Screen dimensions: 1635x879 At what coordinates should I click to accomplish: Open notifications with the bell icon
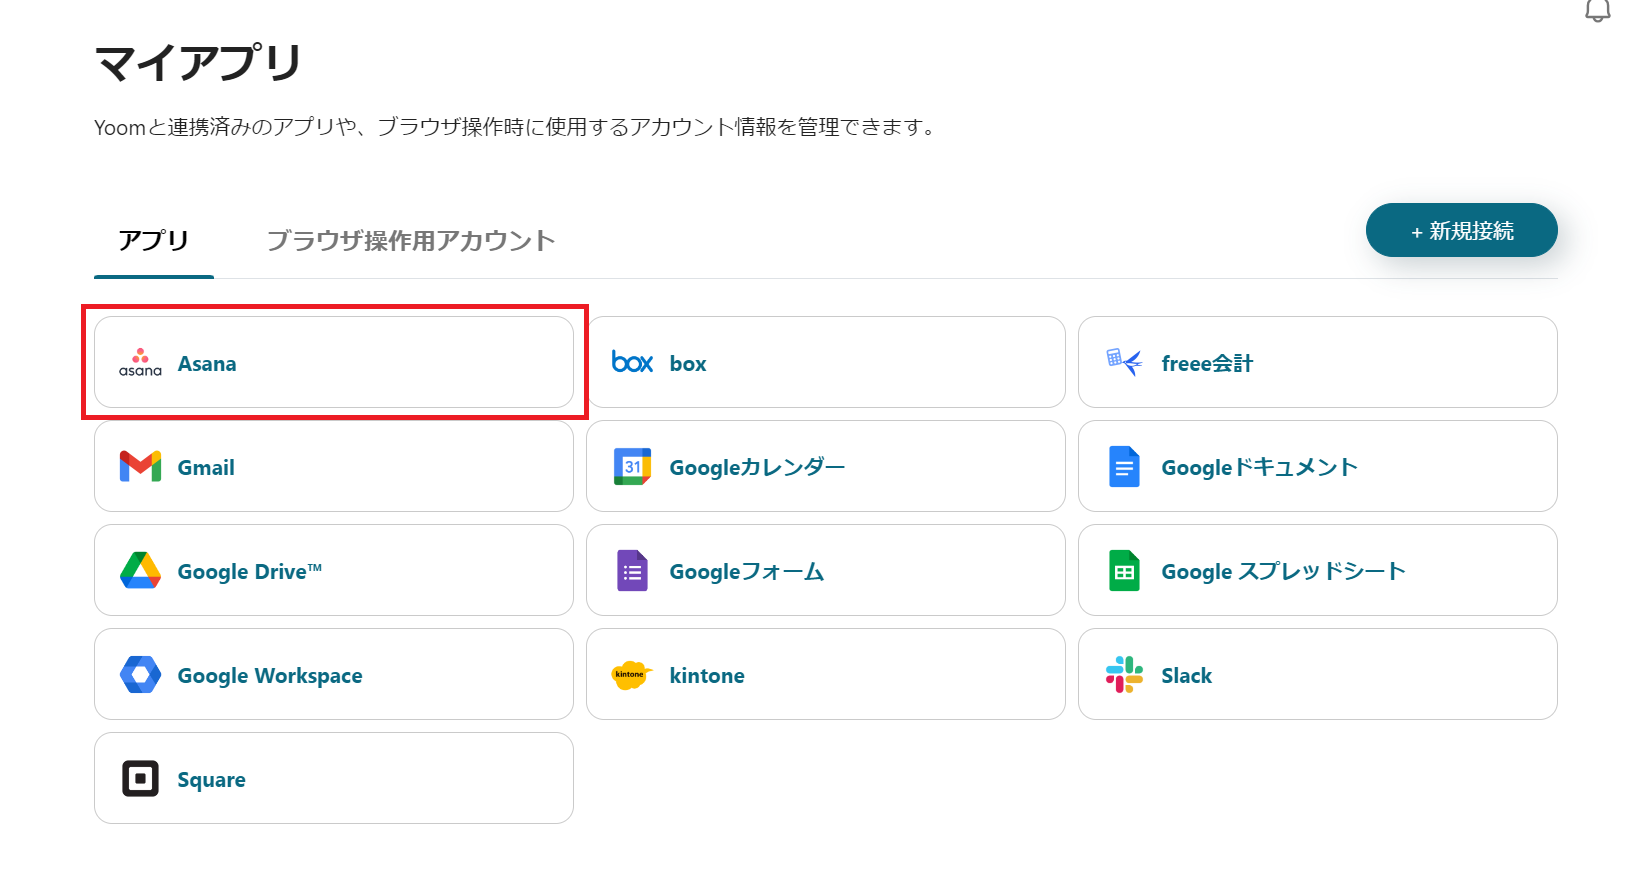tap(1598, 10)
